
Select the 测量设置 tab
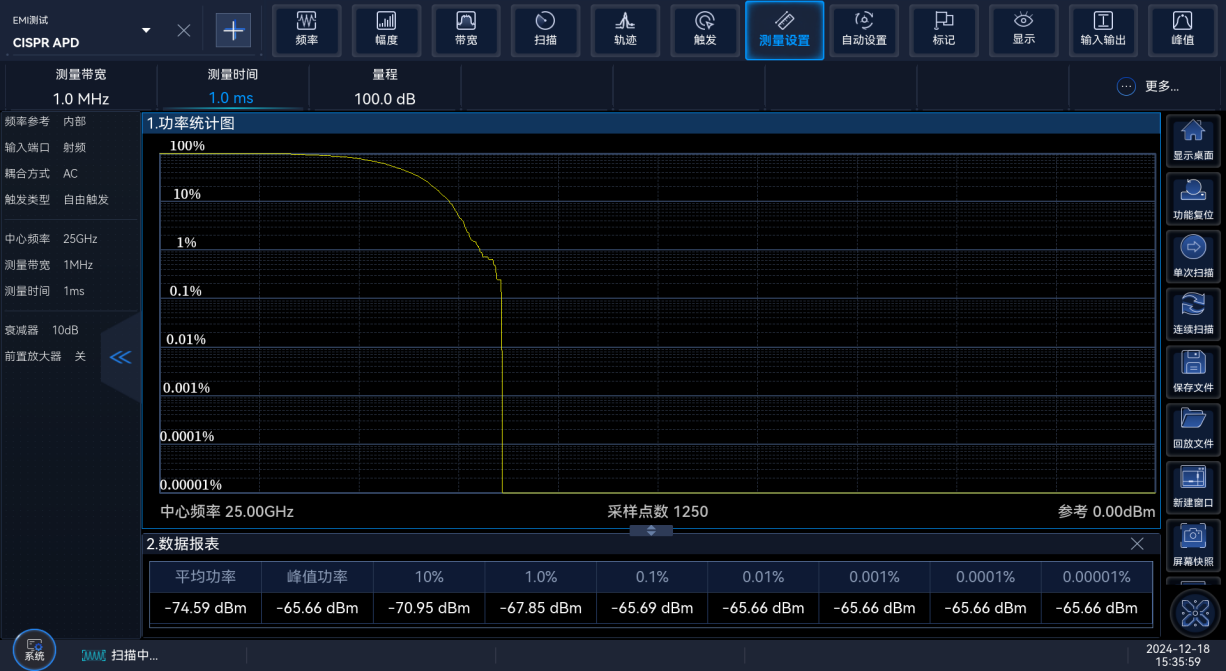point(784,30)
